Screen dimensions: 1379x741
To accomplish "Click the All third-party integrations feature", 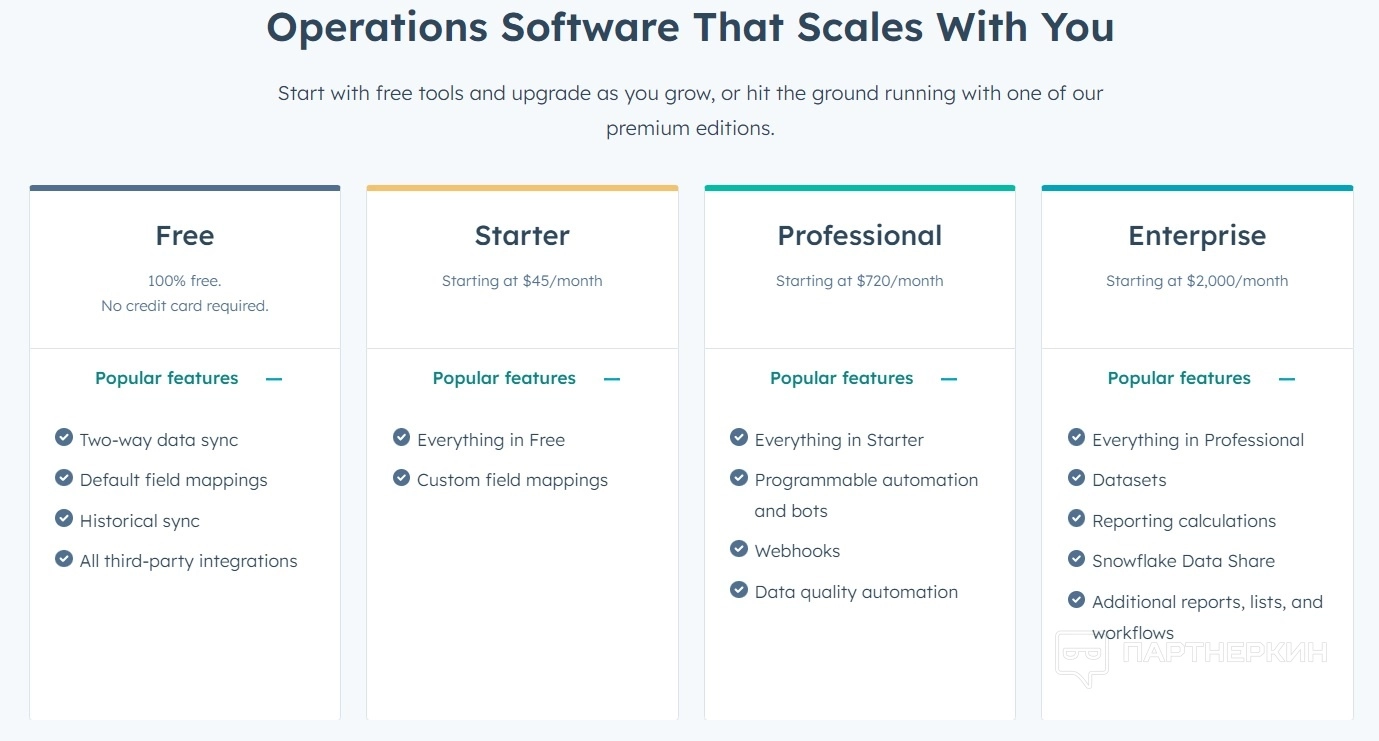I will 188,561.
